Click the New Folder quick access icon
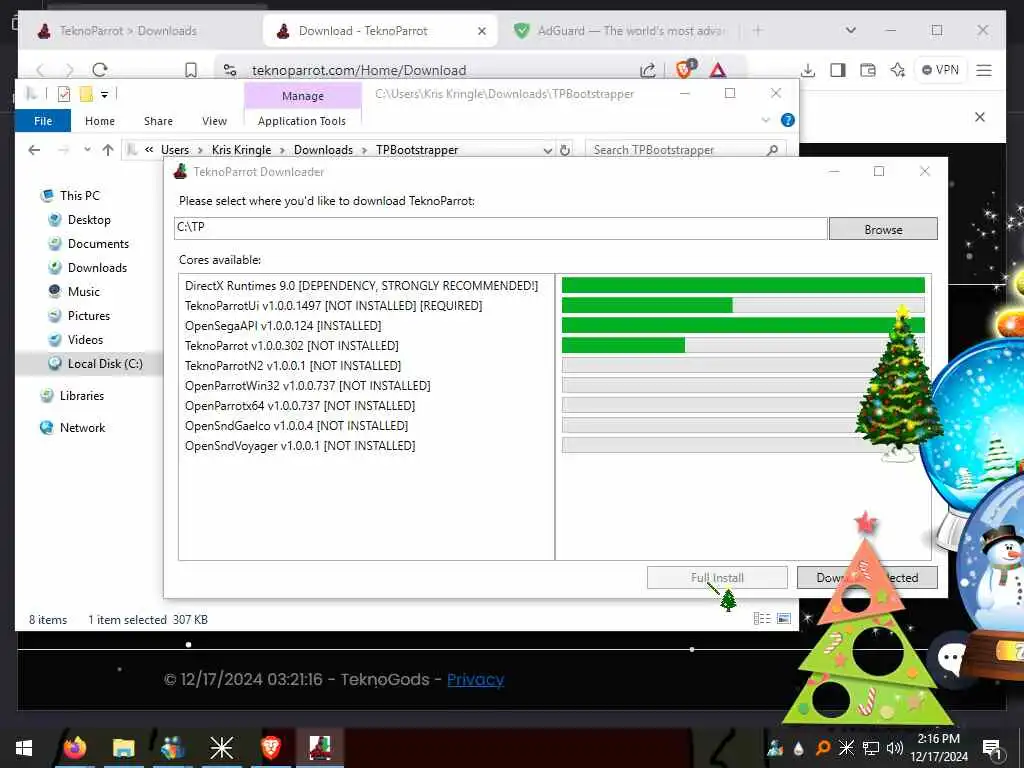 (86, 94)
